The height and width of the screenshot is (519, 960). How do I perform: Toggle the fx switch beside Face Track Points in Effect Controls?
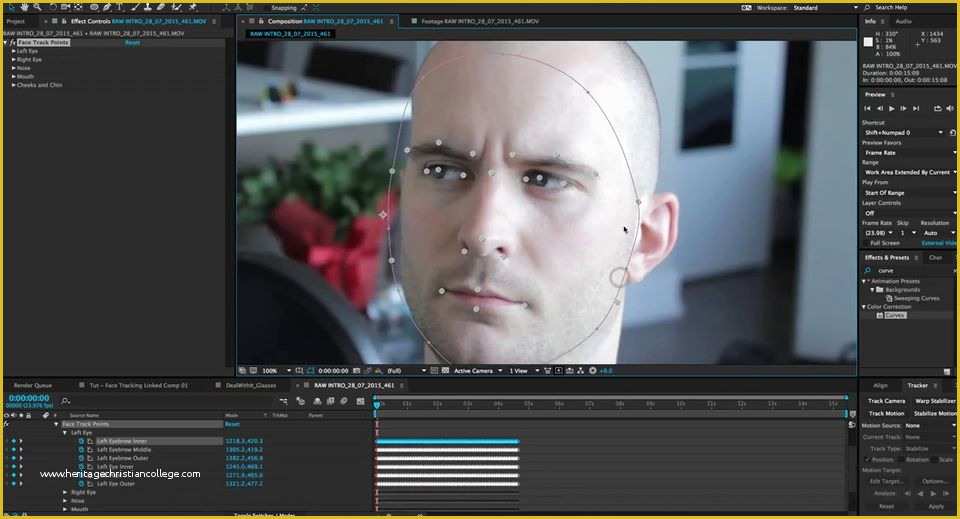(12, 42)
